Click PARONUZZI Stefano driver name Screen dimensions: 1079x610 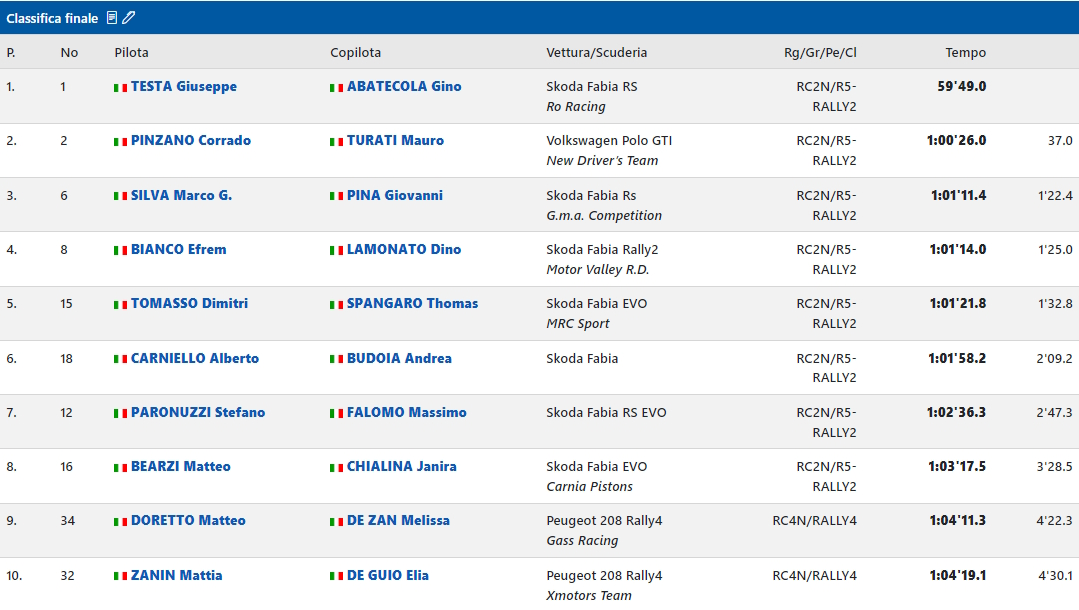point(198,412)
